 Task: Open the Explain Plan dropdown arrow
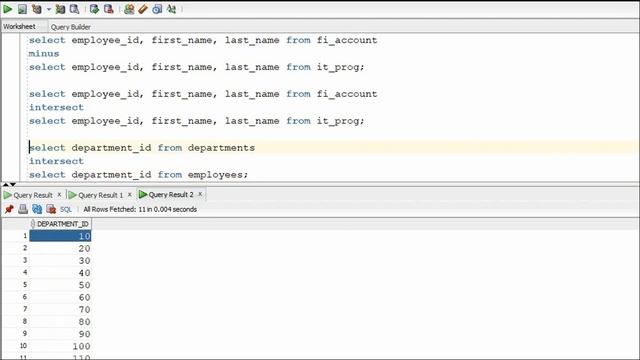tap(48, 9)
